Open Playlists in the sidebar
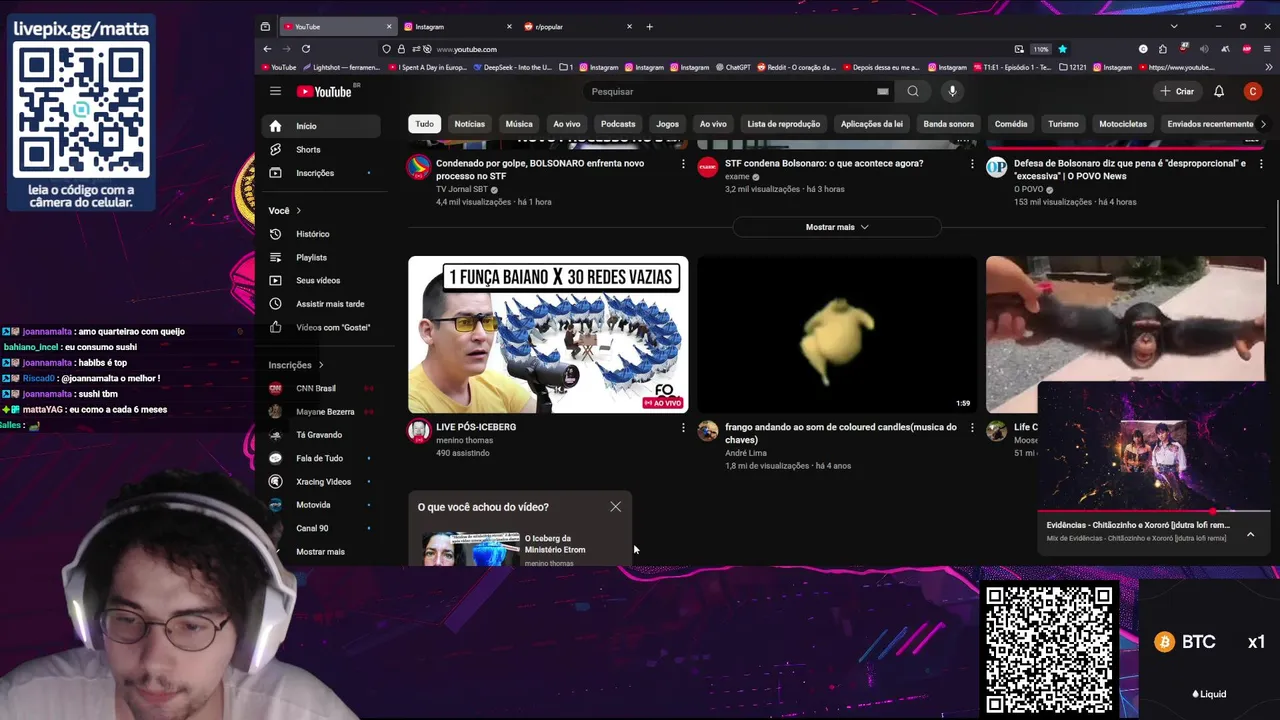Image resolution: width=1280 pixels, height=720 pixels. tap(322, 257)
